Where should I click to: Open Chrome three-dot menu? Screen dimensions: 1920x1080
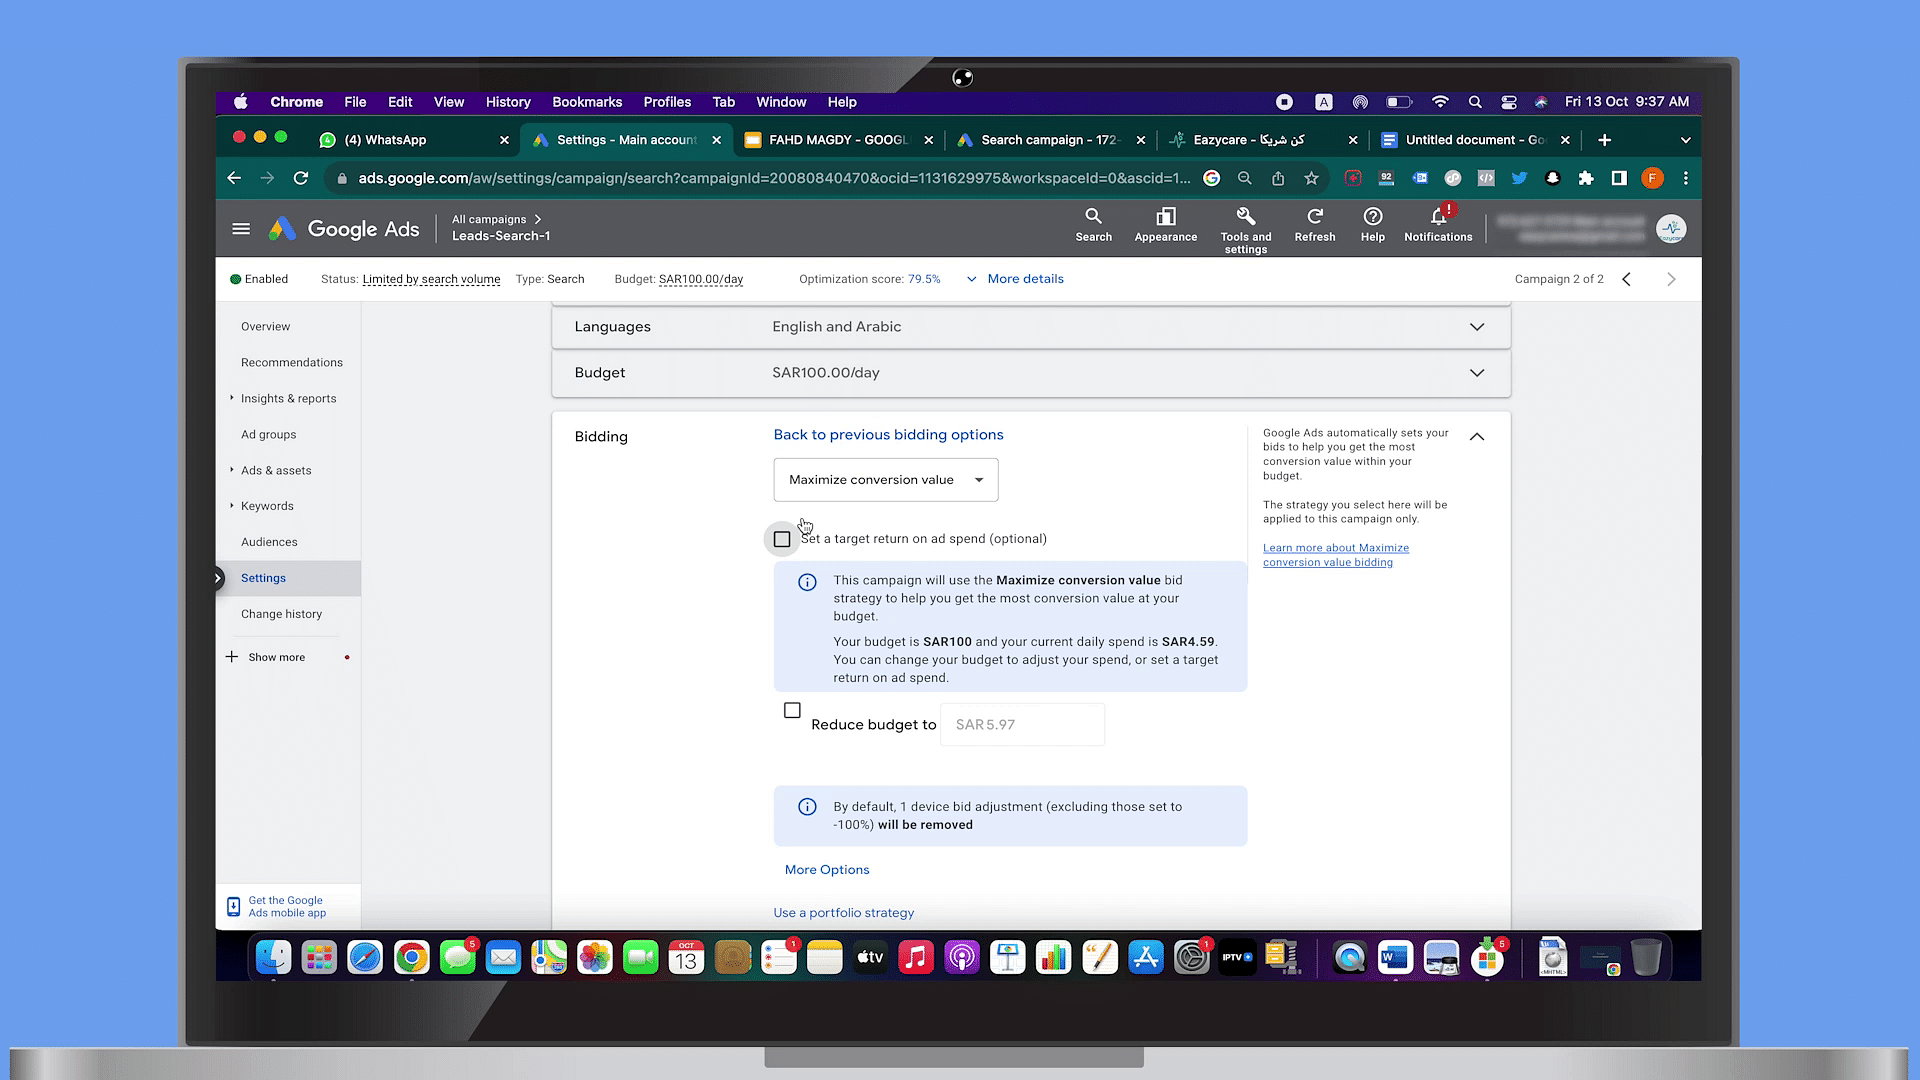pyautogui.click(x=1686, y=178)
